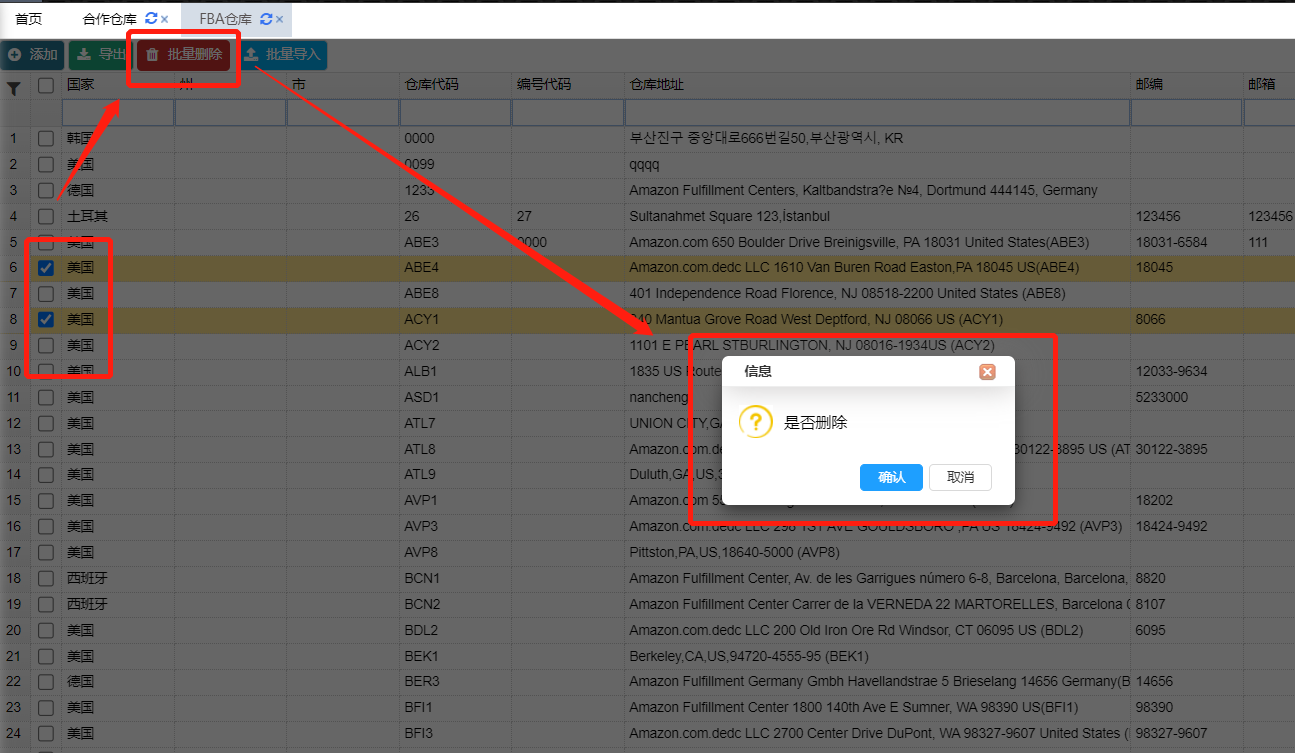Toggle the select-all checkbox in header
Screen dimensions: 1295x753
coord(46,86)
